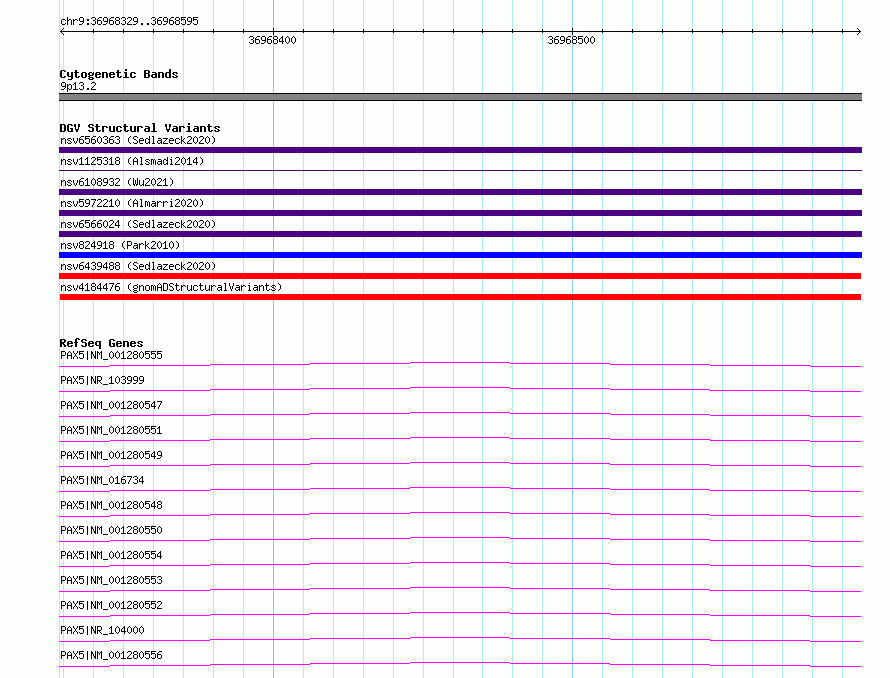Click the magenta intron line of PAX5|NM_001280555
The image size is (890, 678).
click(460, 362)
